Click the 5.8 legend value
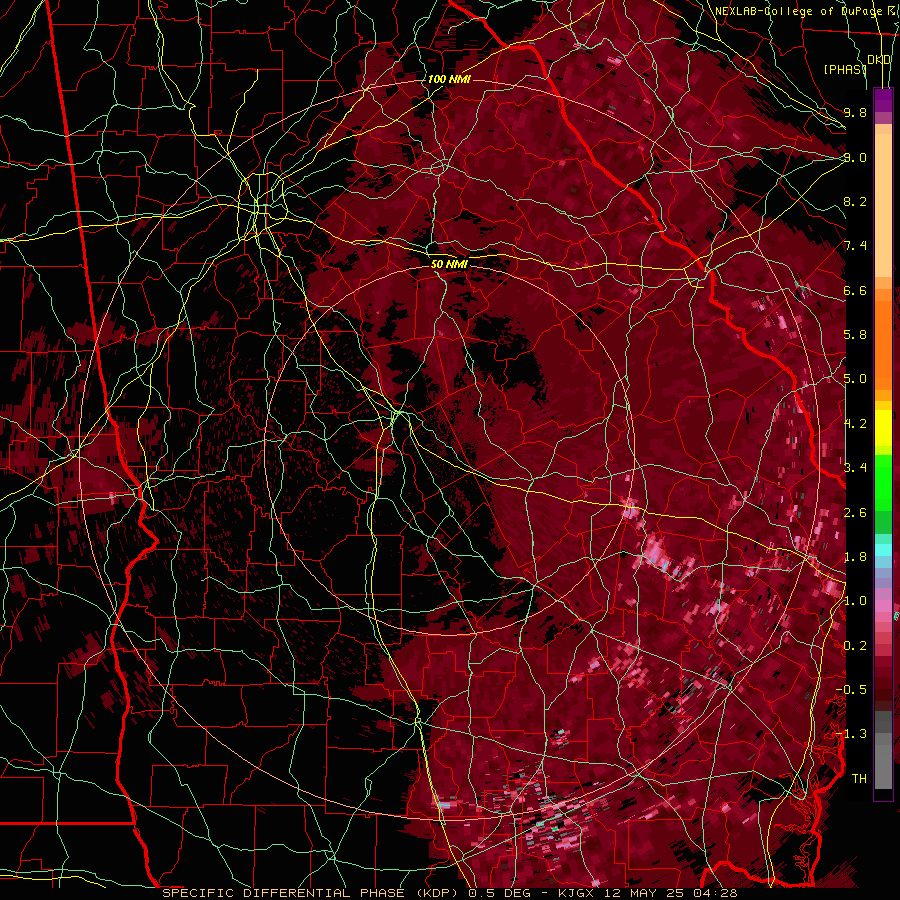The width and height of the screenshot is (900, 900). (x=855, y=335)
